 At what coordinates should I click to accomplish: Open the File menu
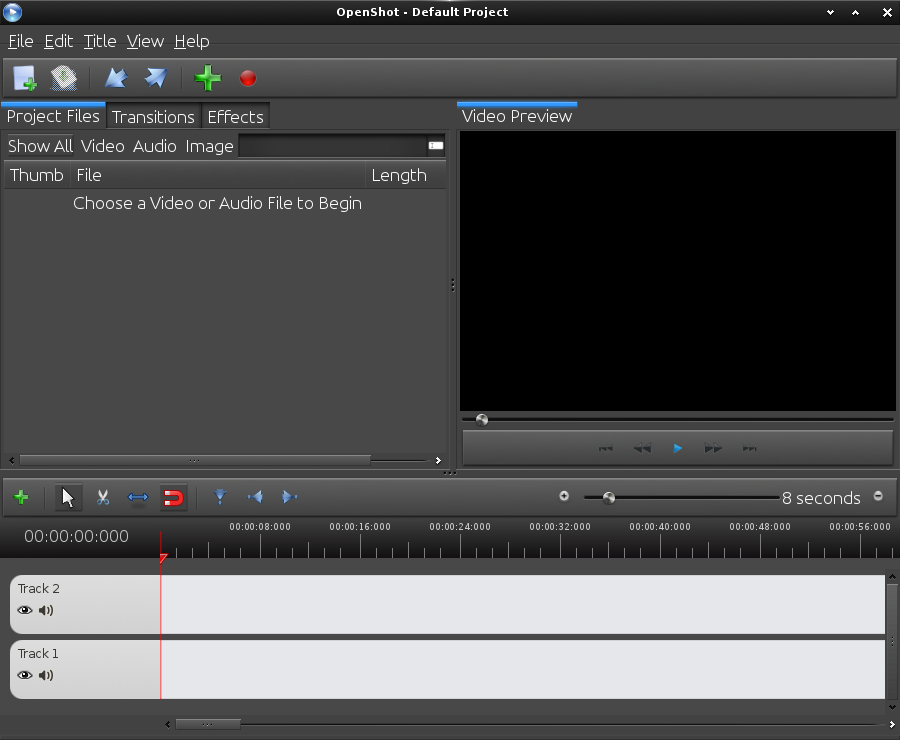click(21, 41)
